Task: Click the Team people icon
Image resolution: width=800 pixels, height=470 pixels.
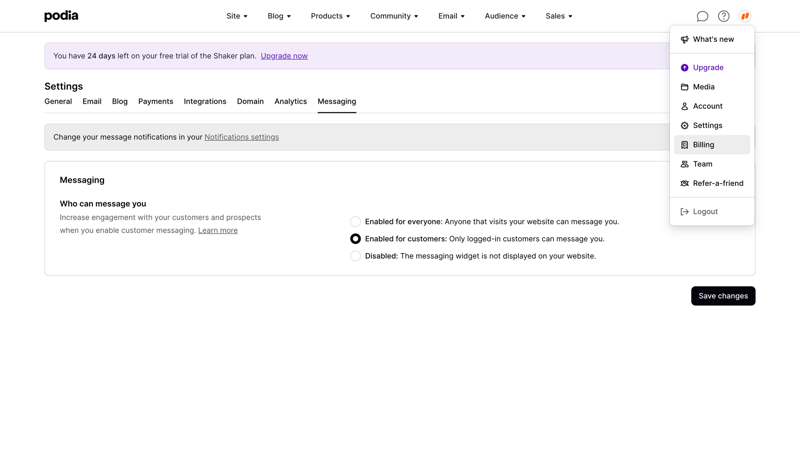Action: [x=685, y=164]
